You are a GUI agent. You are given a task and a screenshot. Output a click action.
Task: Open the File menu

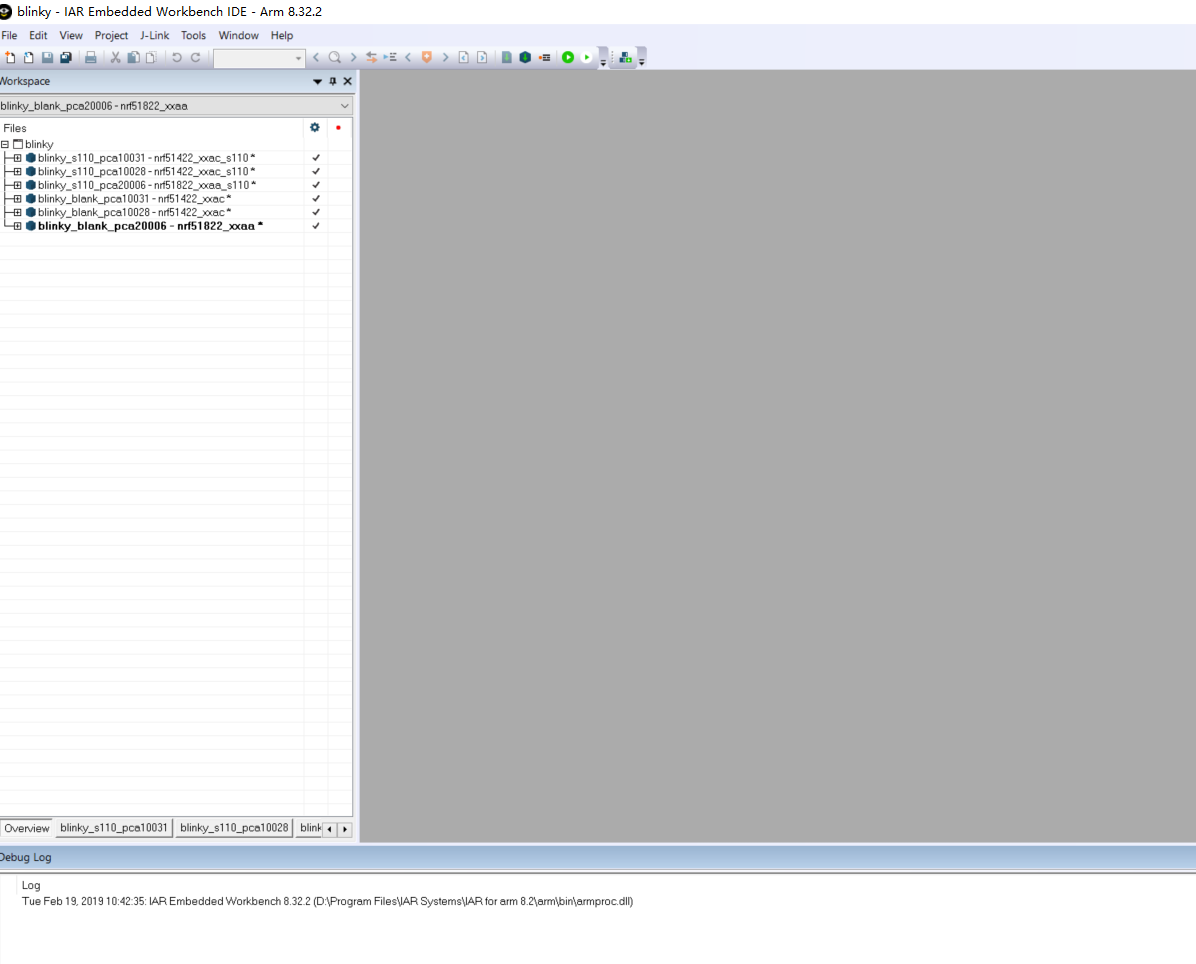click(x=9, y=35)
